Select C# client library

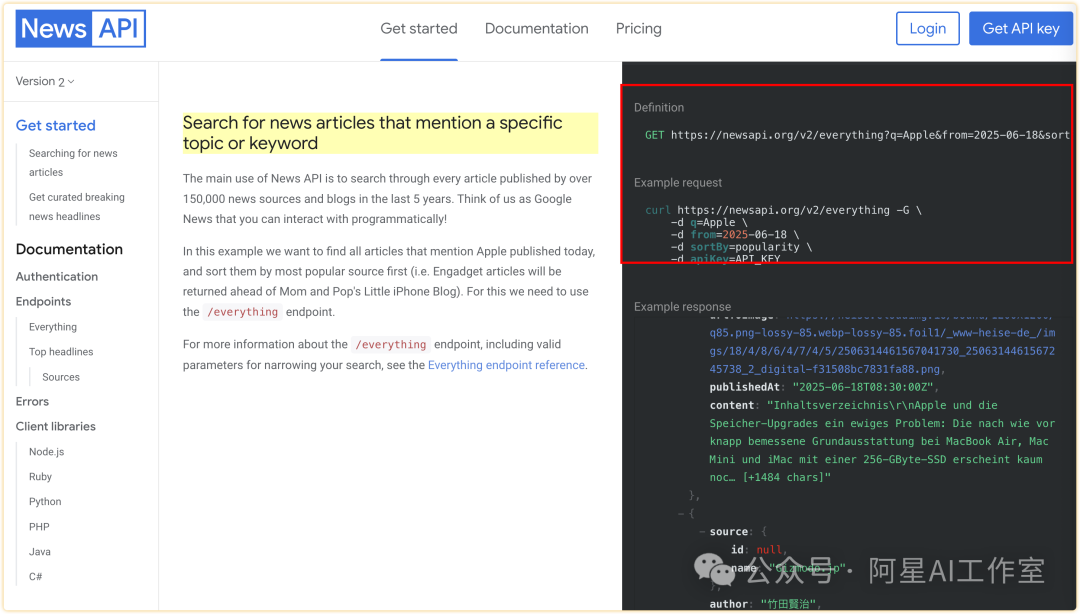[x=35, y=576]
